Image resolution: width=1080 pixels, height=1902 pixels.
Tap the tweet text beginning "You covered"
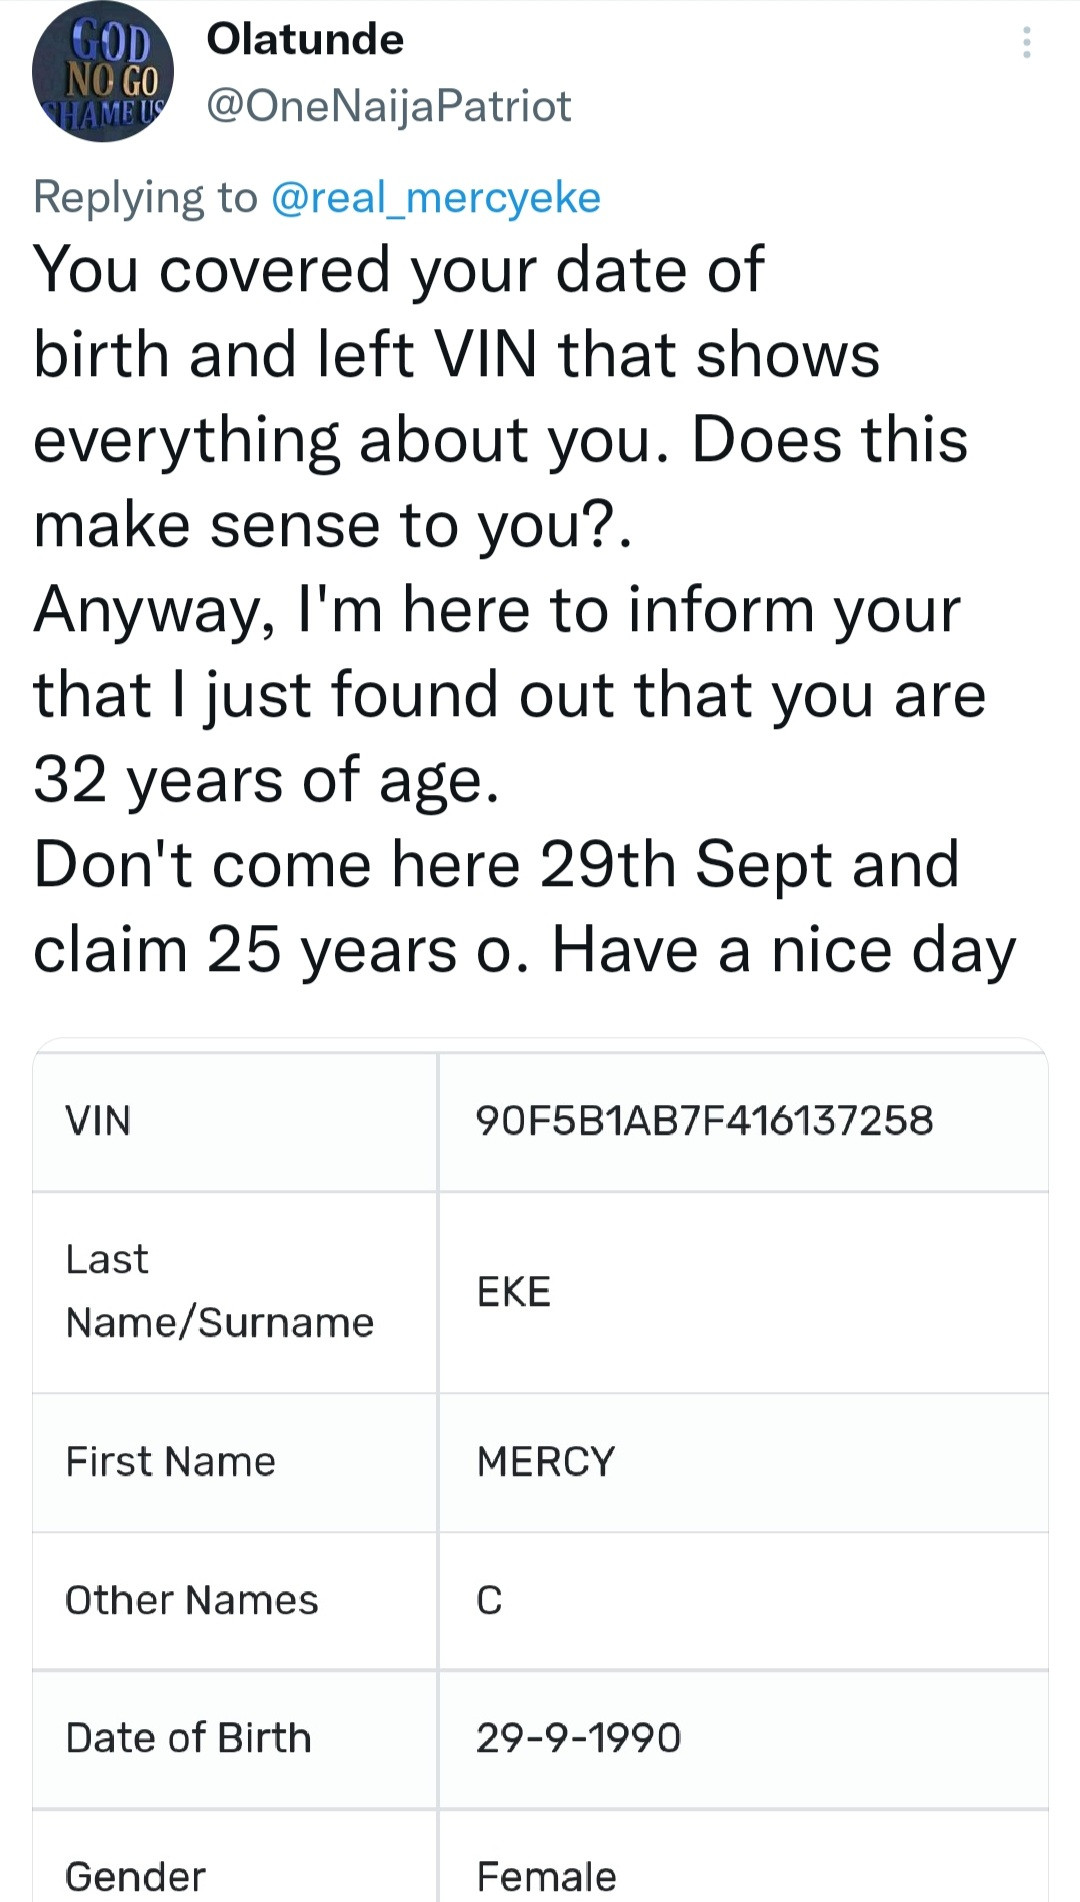click(398, 270)
